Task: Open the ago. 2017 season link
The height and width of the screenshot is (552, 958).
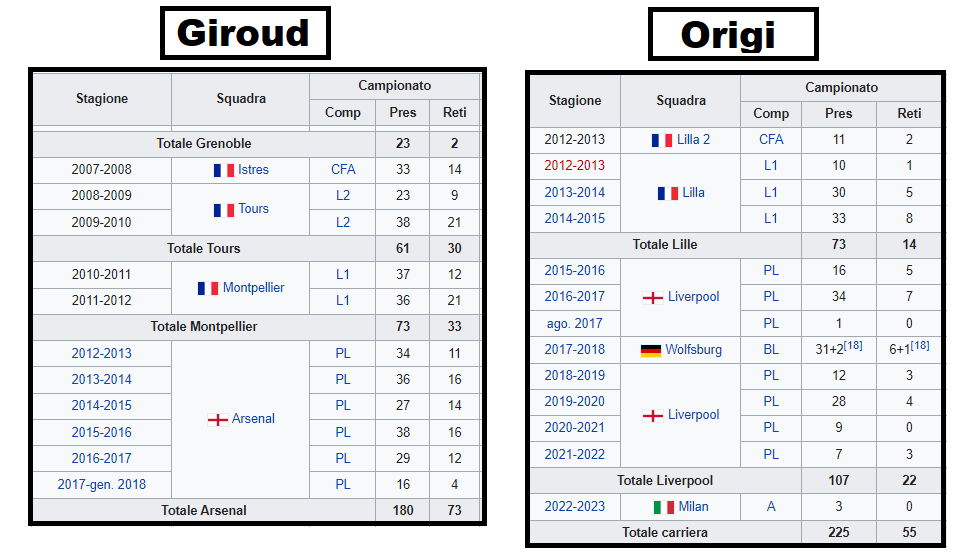Action: [575, 324]
